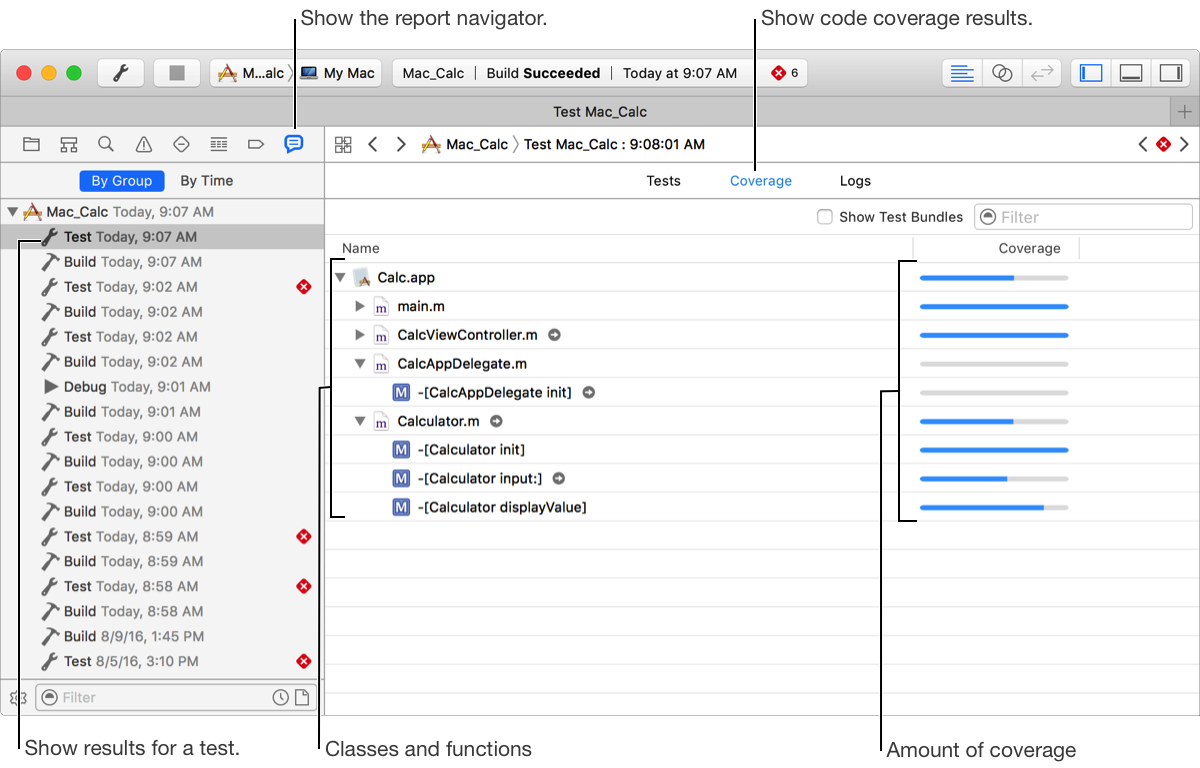1200x768 pixels.
Task: Select the Test Mac_Calc window tab
Action: tap(600, 111)
